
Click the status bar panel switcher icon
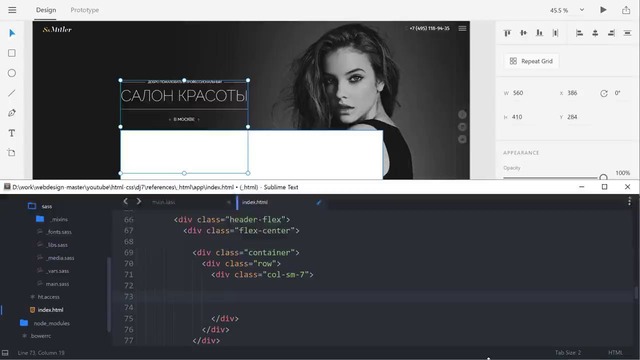[x=5, y=353]
